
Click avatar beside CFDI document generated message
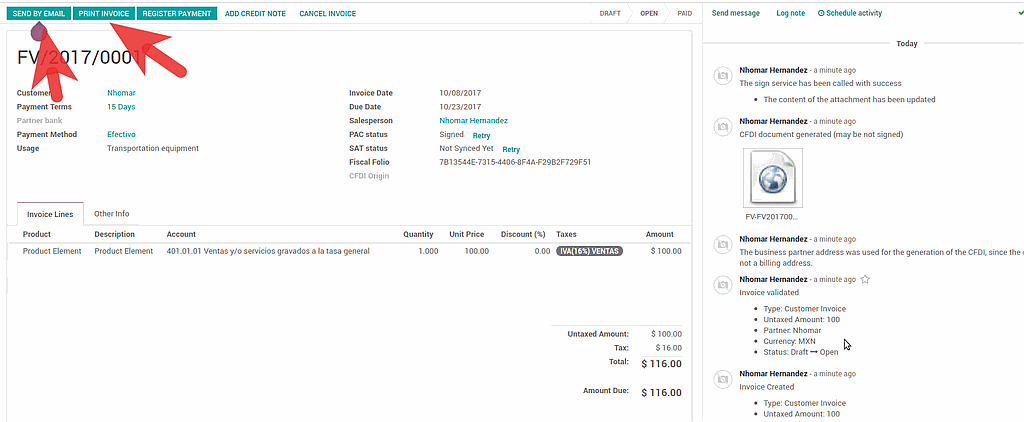(x=722, y=126)
